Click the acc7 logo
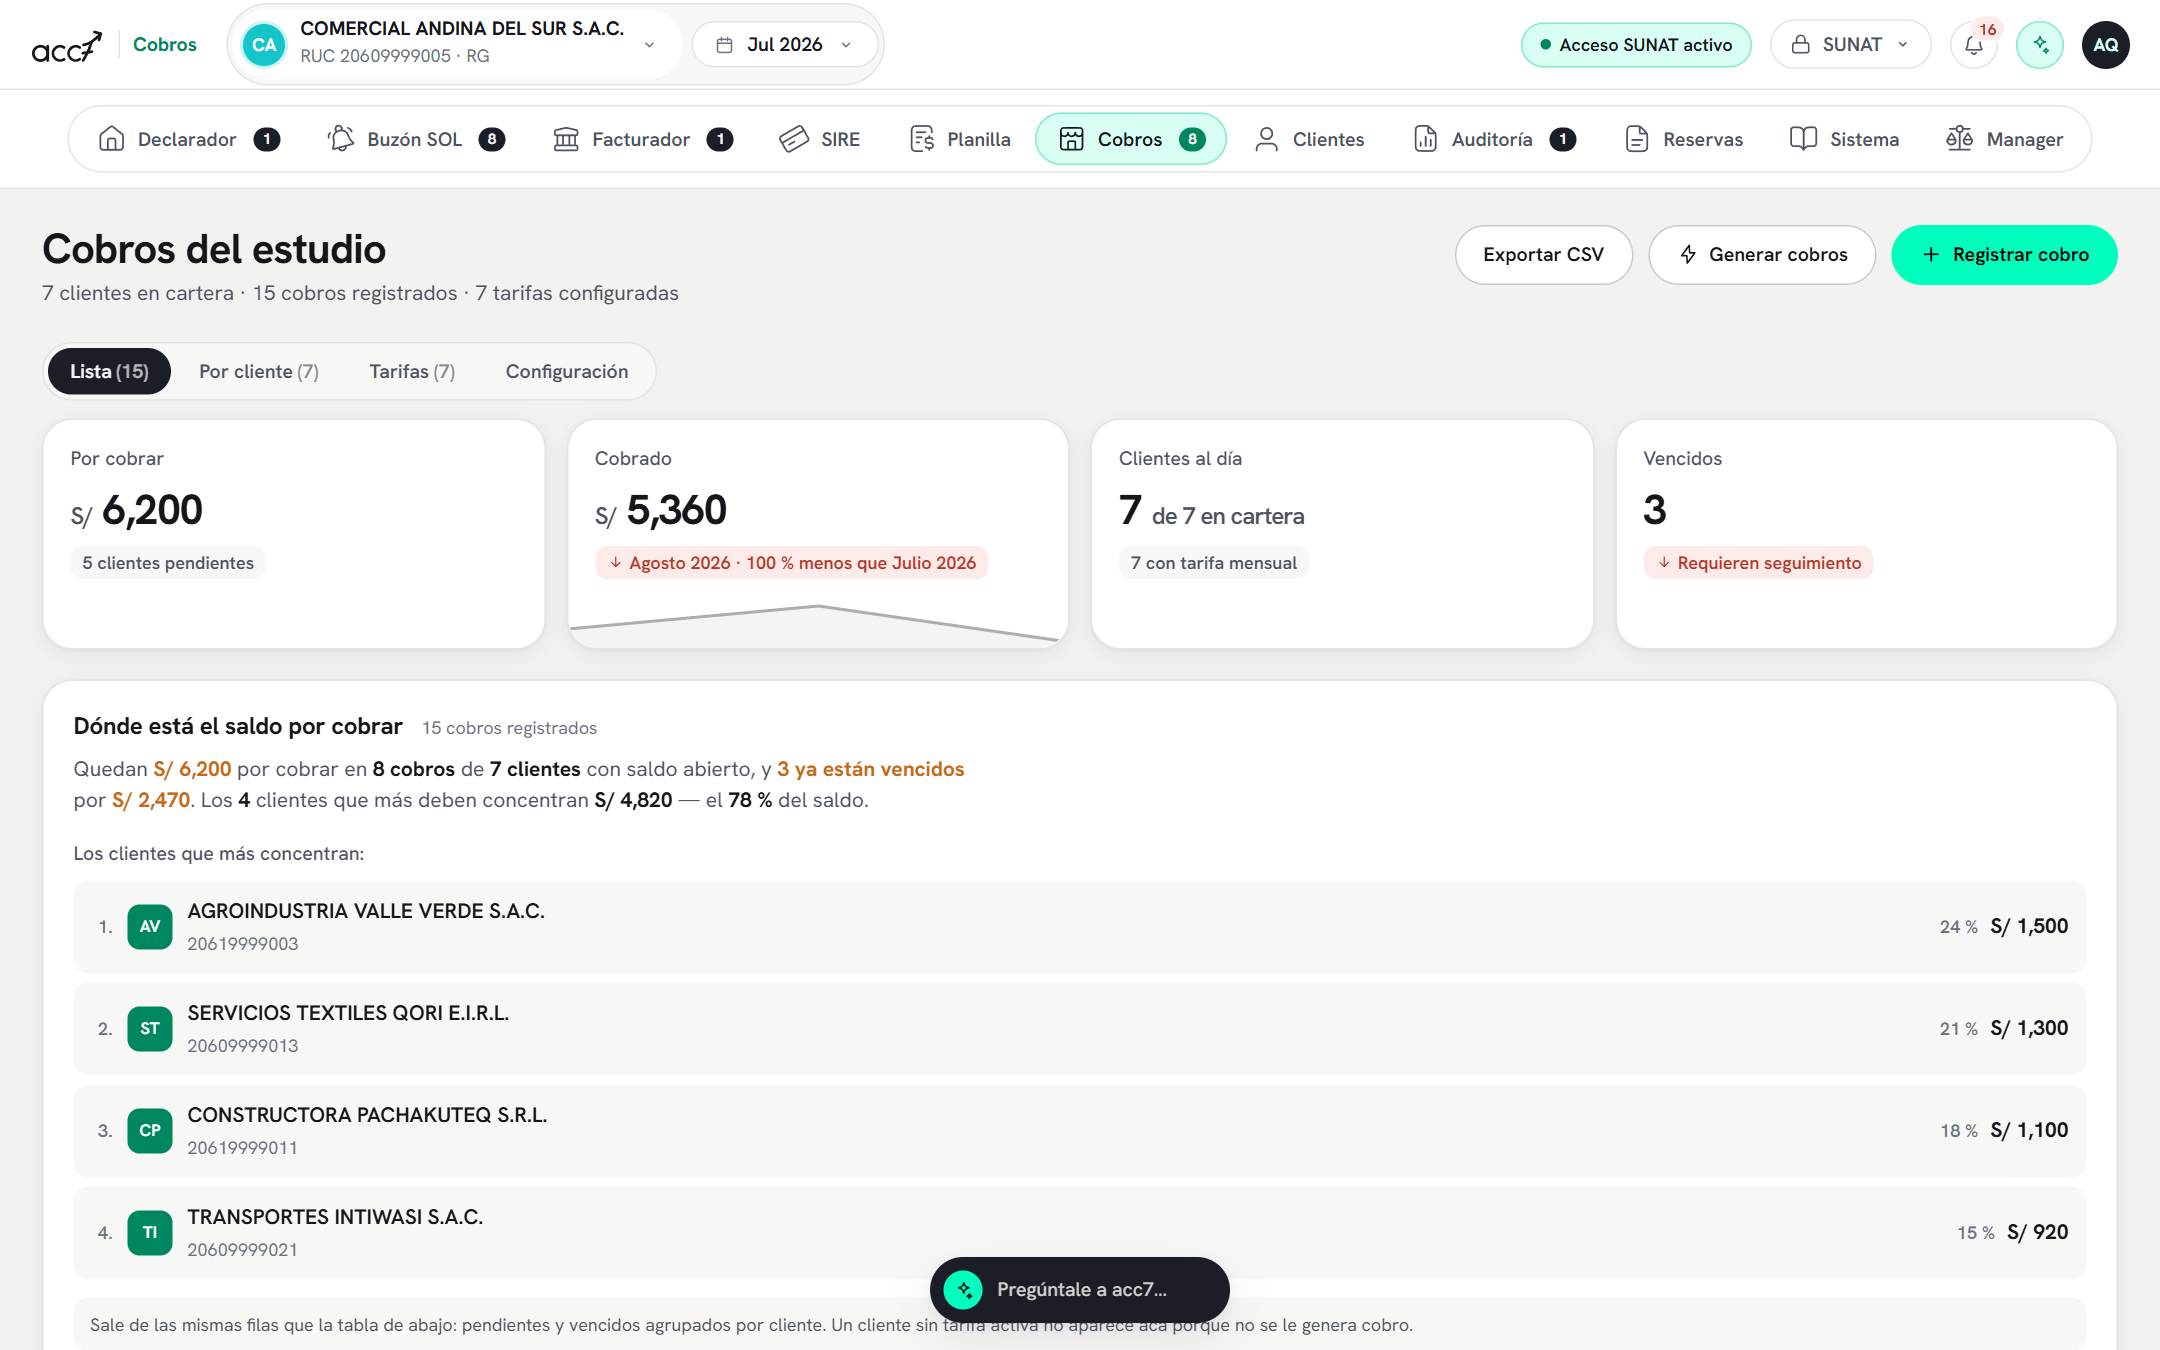This screenshot has height=1350, width=2160. point(66,45)
